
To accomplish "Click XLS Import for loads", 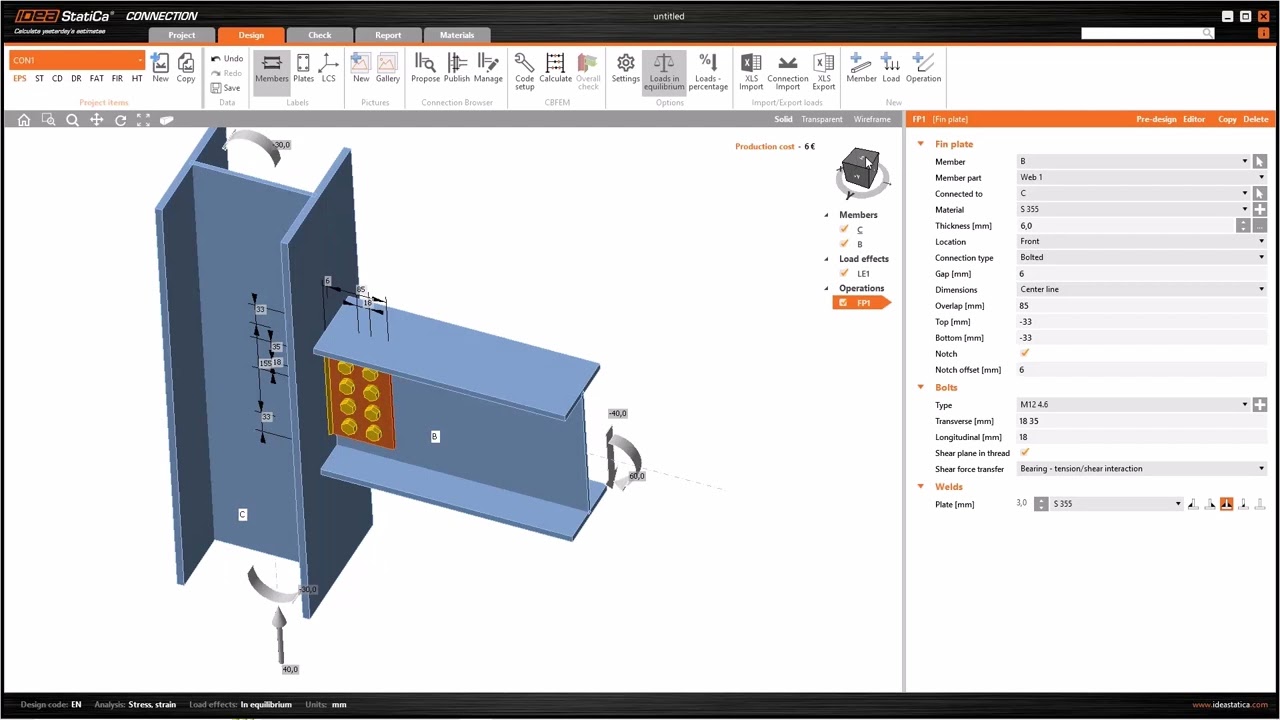I will tap(751, 71).
